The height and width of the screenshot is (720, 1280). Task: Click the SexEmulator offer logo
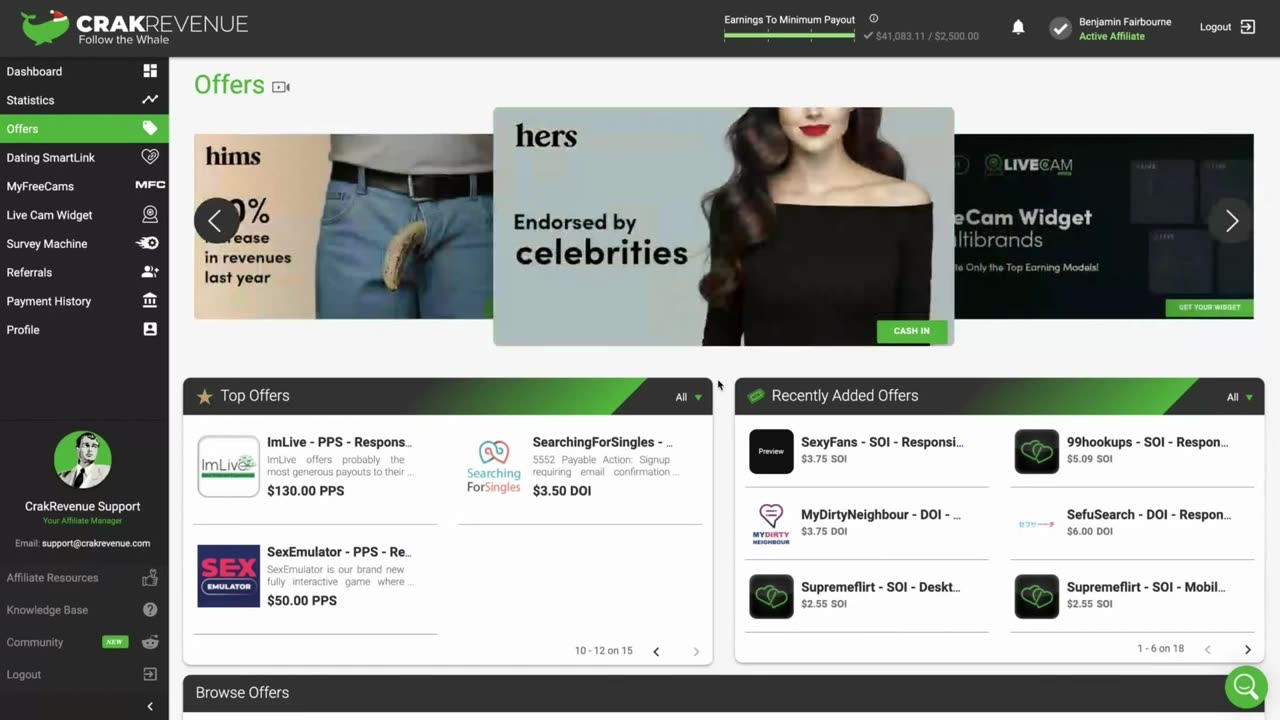(228, 576)
